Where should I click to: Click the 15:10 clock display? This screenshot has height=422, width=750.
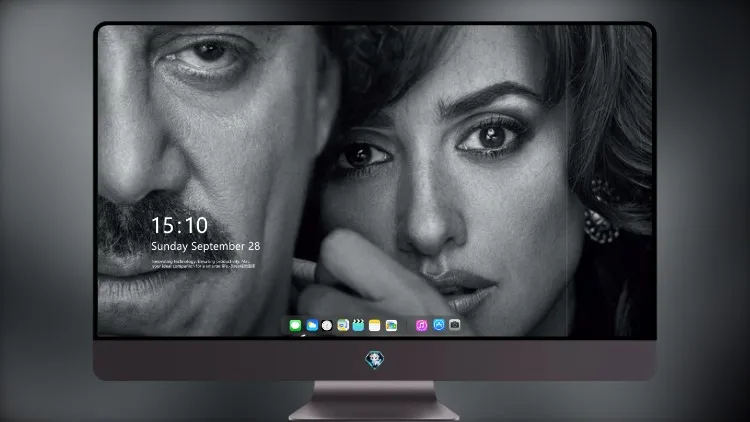click(179, 225)
